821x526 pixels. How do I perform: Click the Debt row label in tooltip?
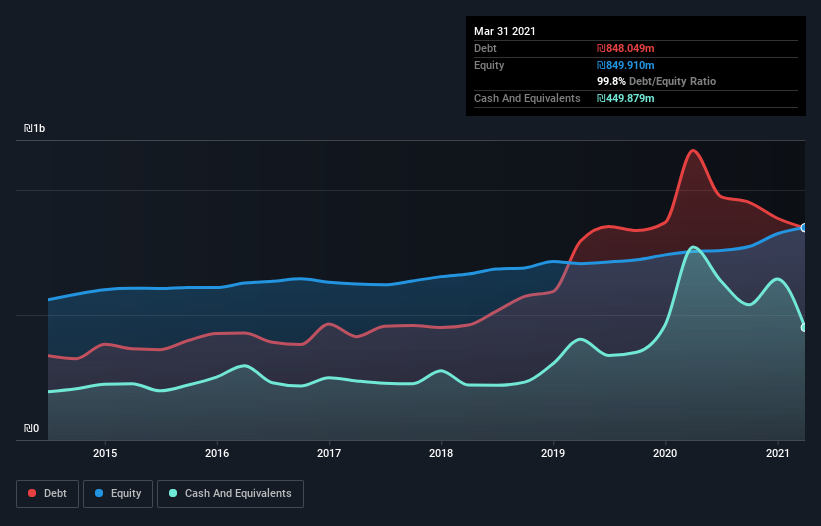tap(485, 48)
